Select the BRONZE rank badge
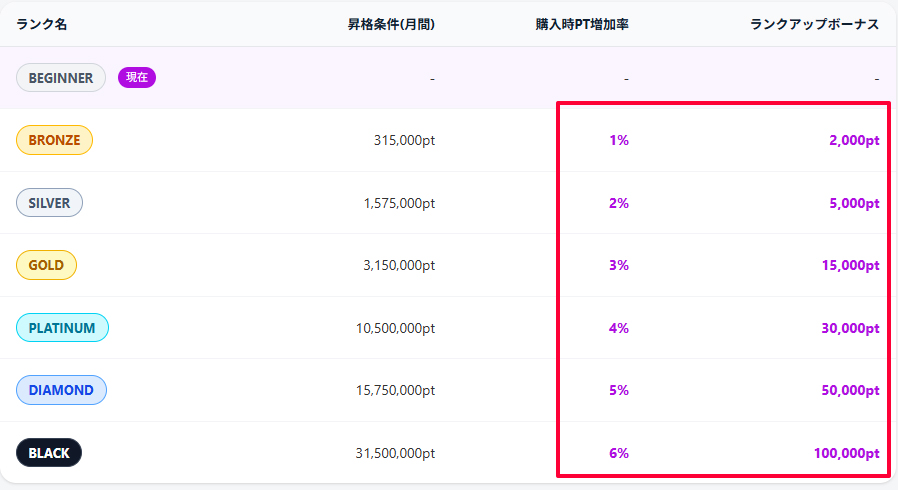 (x=54, y=140)
